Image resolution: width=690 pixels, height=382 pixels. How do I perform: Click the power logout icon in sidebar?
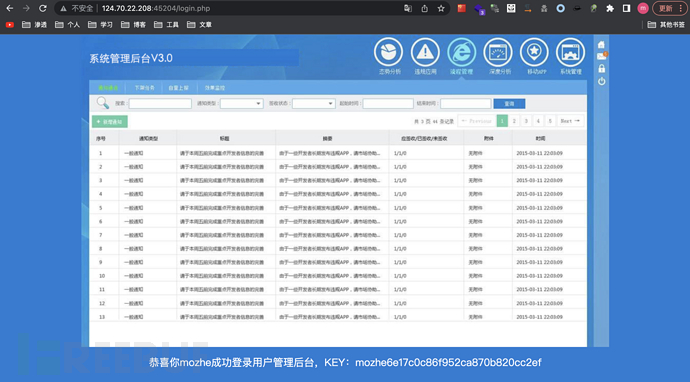601,81
